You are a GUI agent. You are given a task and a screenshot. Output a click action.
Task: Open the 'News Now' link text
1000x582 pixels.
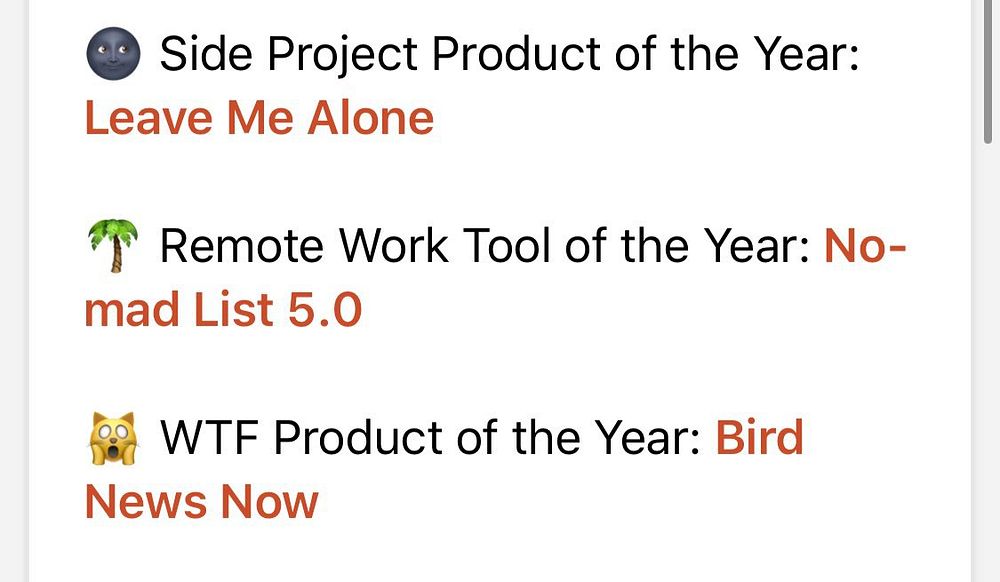[x=202, y=502]
